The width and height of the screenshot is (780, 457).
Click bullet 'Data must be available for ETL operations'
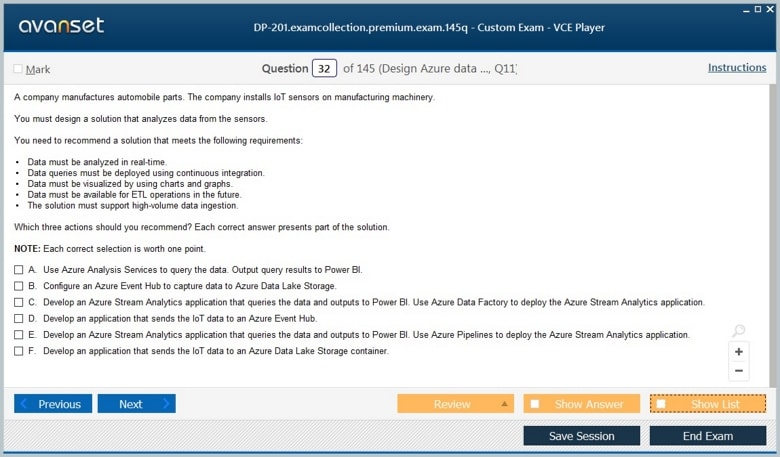134,194
